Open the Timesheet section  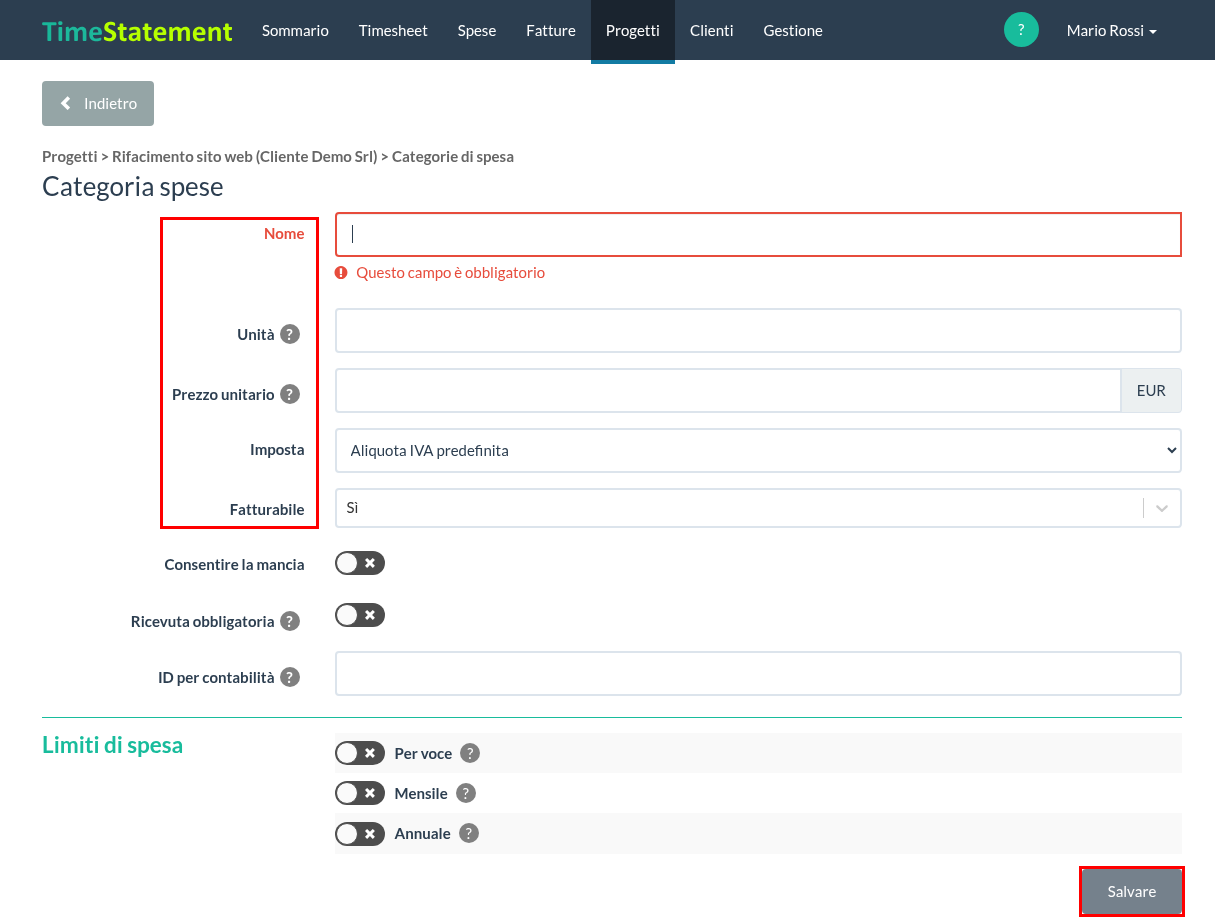[393, 31]
